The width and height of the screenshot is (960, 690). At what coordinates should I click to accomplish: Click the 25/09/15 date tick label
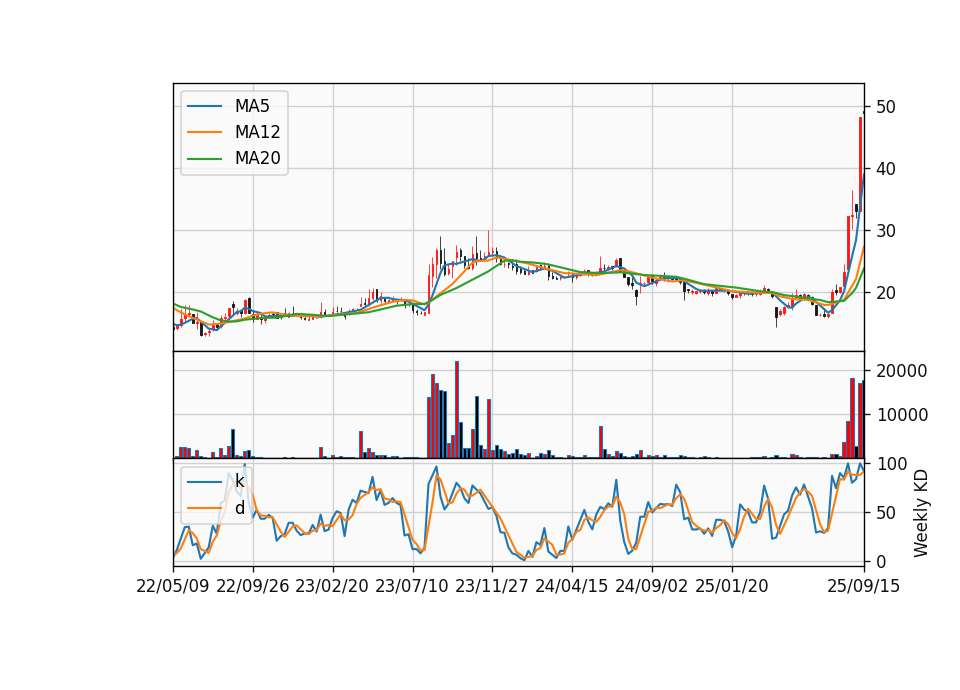(x=864, y=586)
